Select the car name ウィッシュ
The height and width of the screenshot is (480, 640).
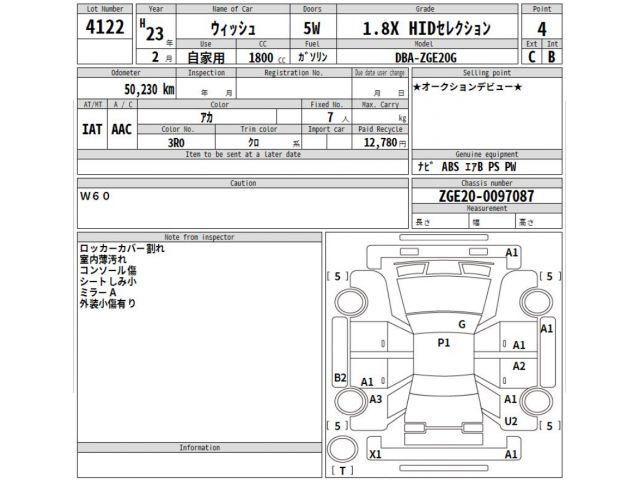coord(233,28)
